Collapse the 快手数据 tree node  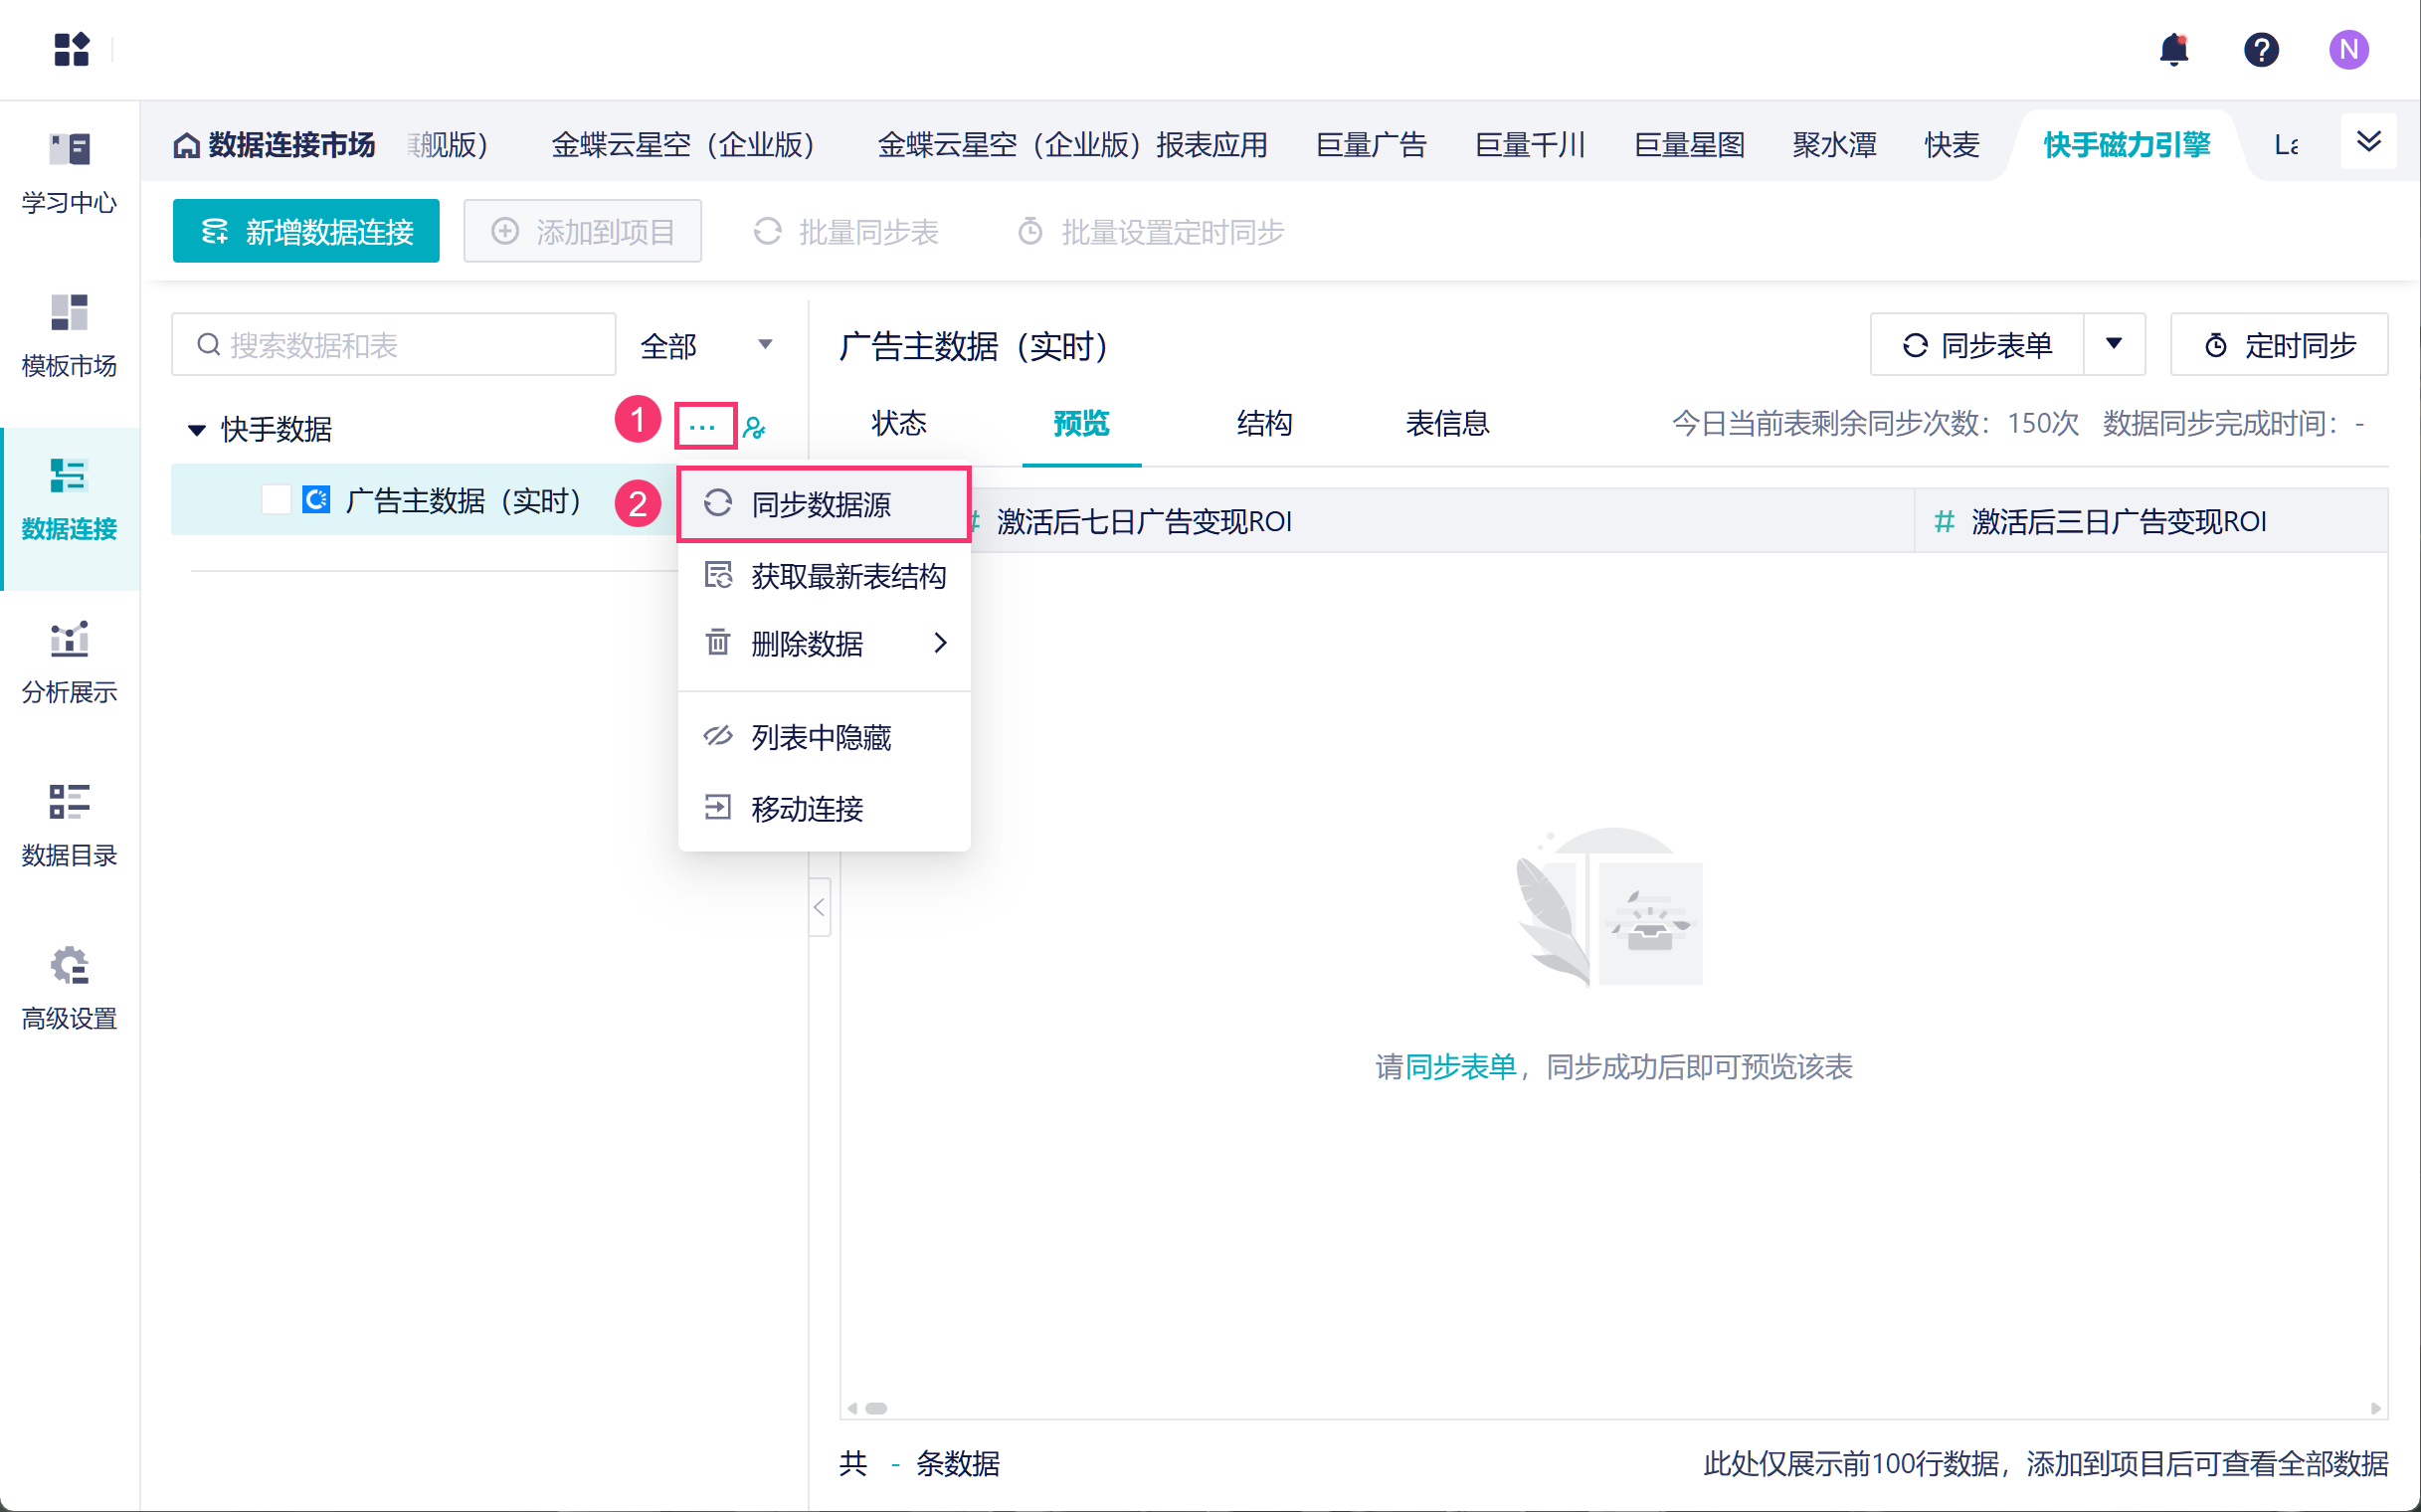click(x=197, y=430)
